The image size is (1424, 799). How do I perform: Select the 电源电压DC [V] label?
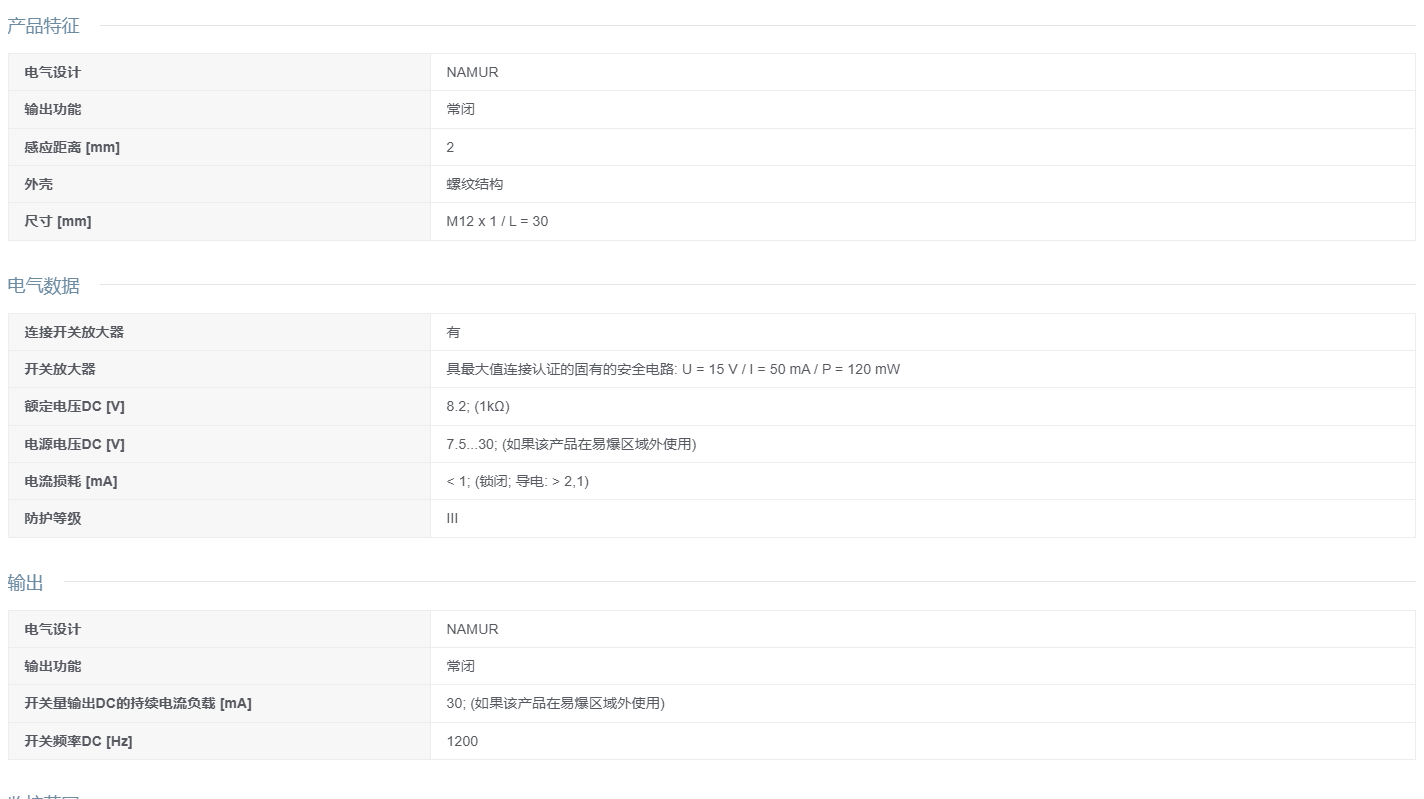(x=74, y=444)
